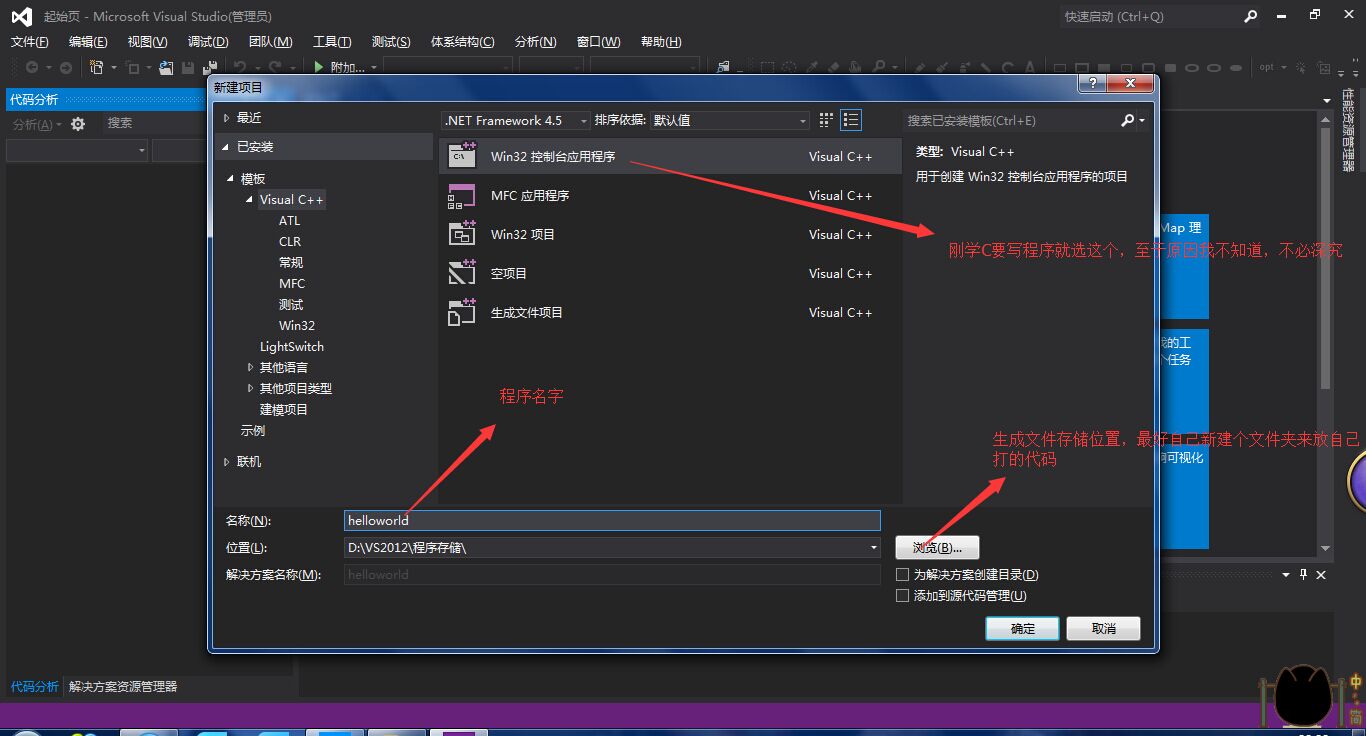Image resolution: width=1366 pixels, height=736 pixels.
Task: Enable 添加到源代码管理 checkbox
Action: click(903, 596)
